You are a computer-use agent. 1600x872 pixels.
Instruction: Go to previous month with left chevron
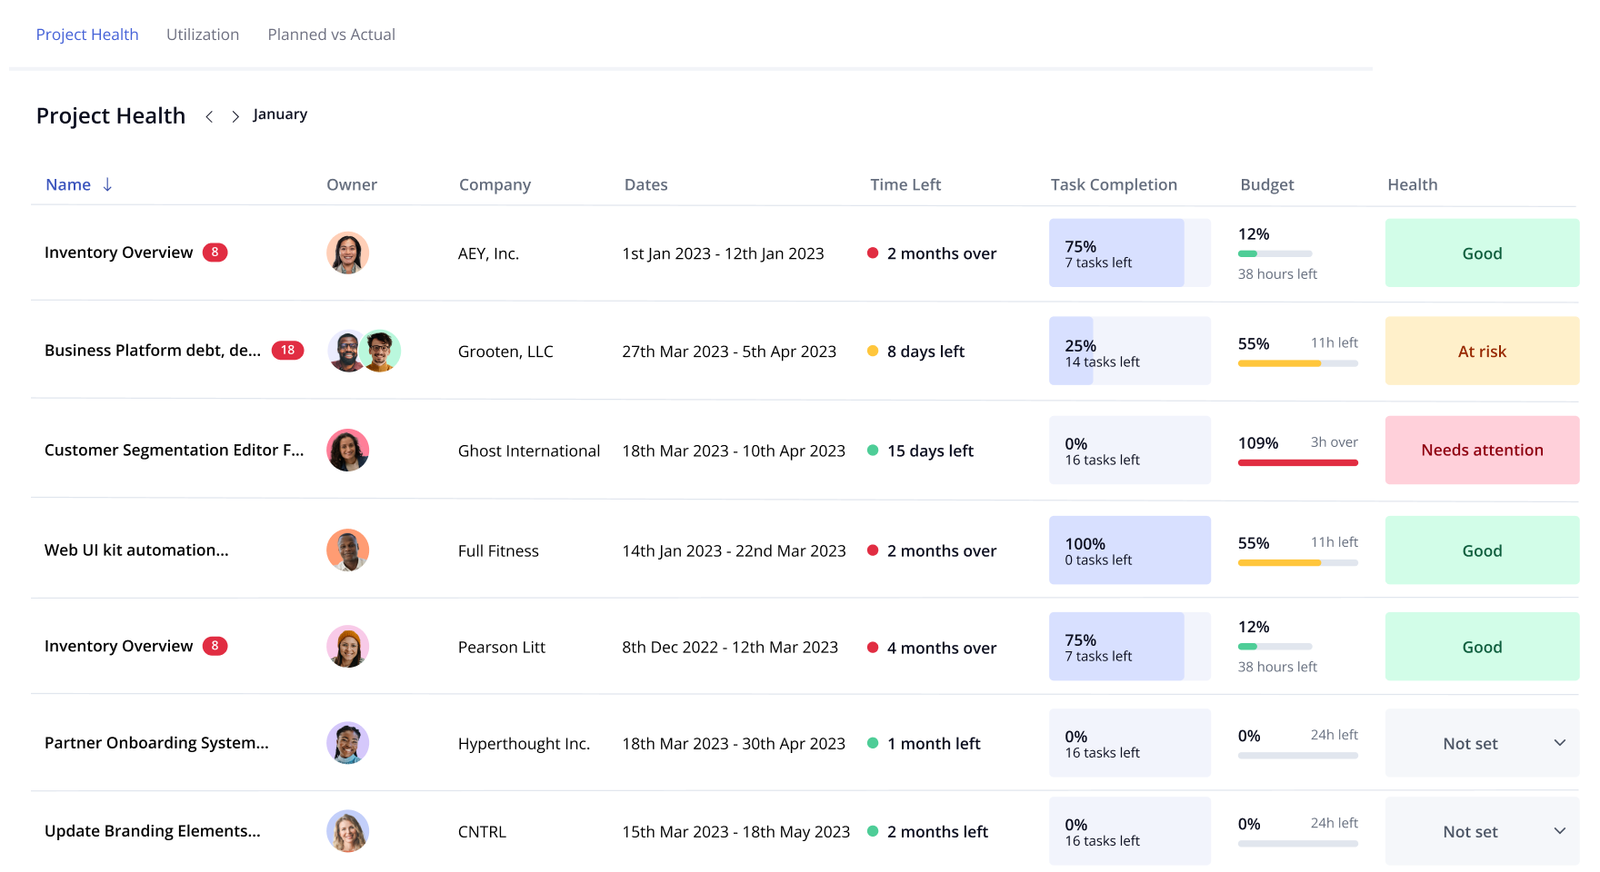pyautogui.click(x=209, y=116)
